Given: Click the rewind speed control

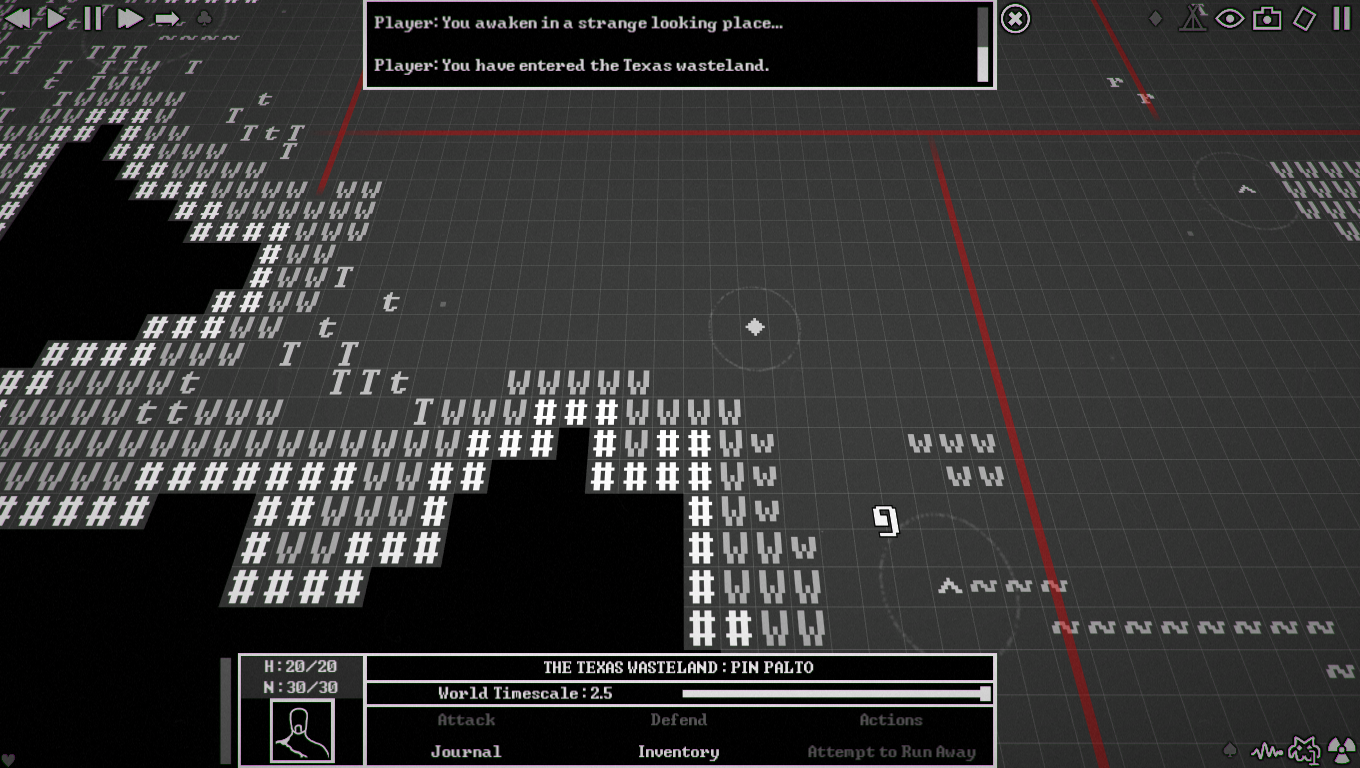Looking at the screenshot, I should pos(17,18).
